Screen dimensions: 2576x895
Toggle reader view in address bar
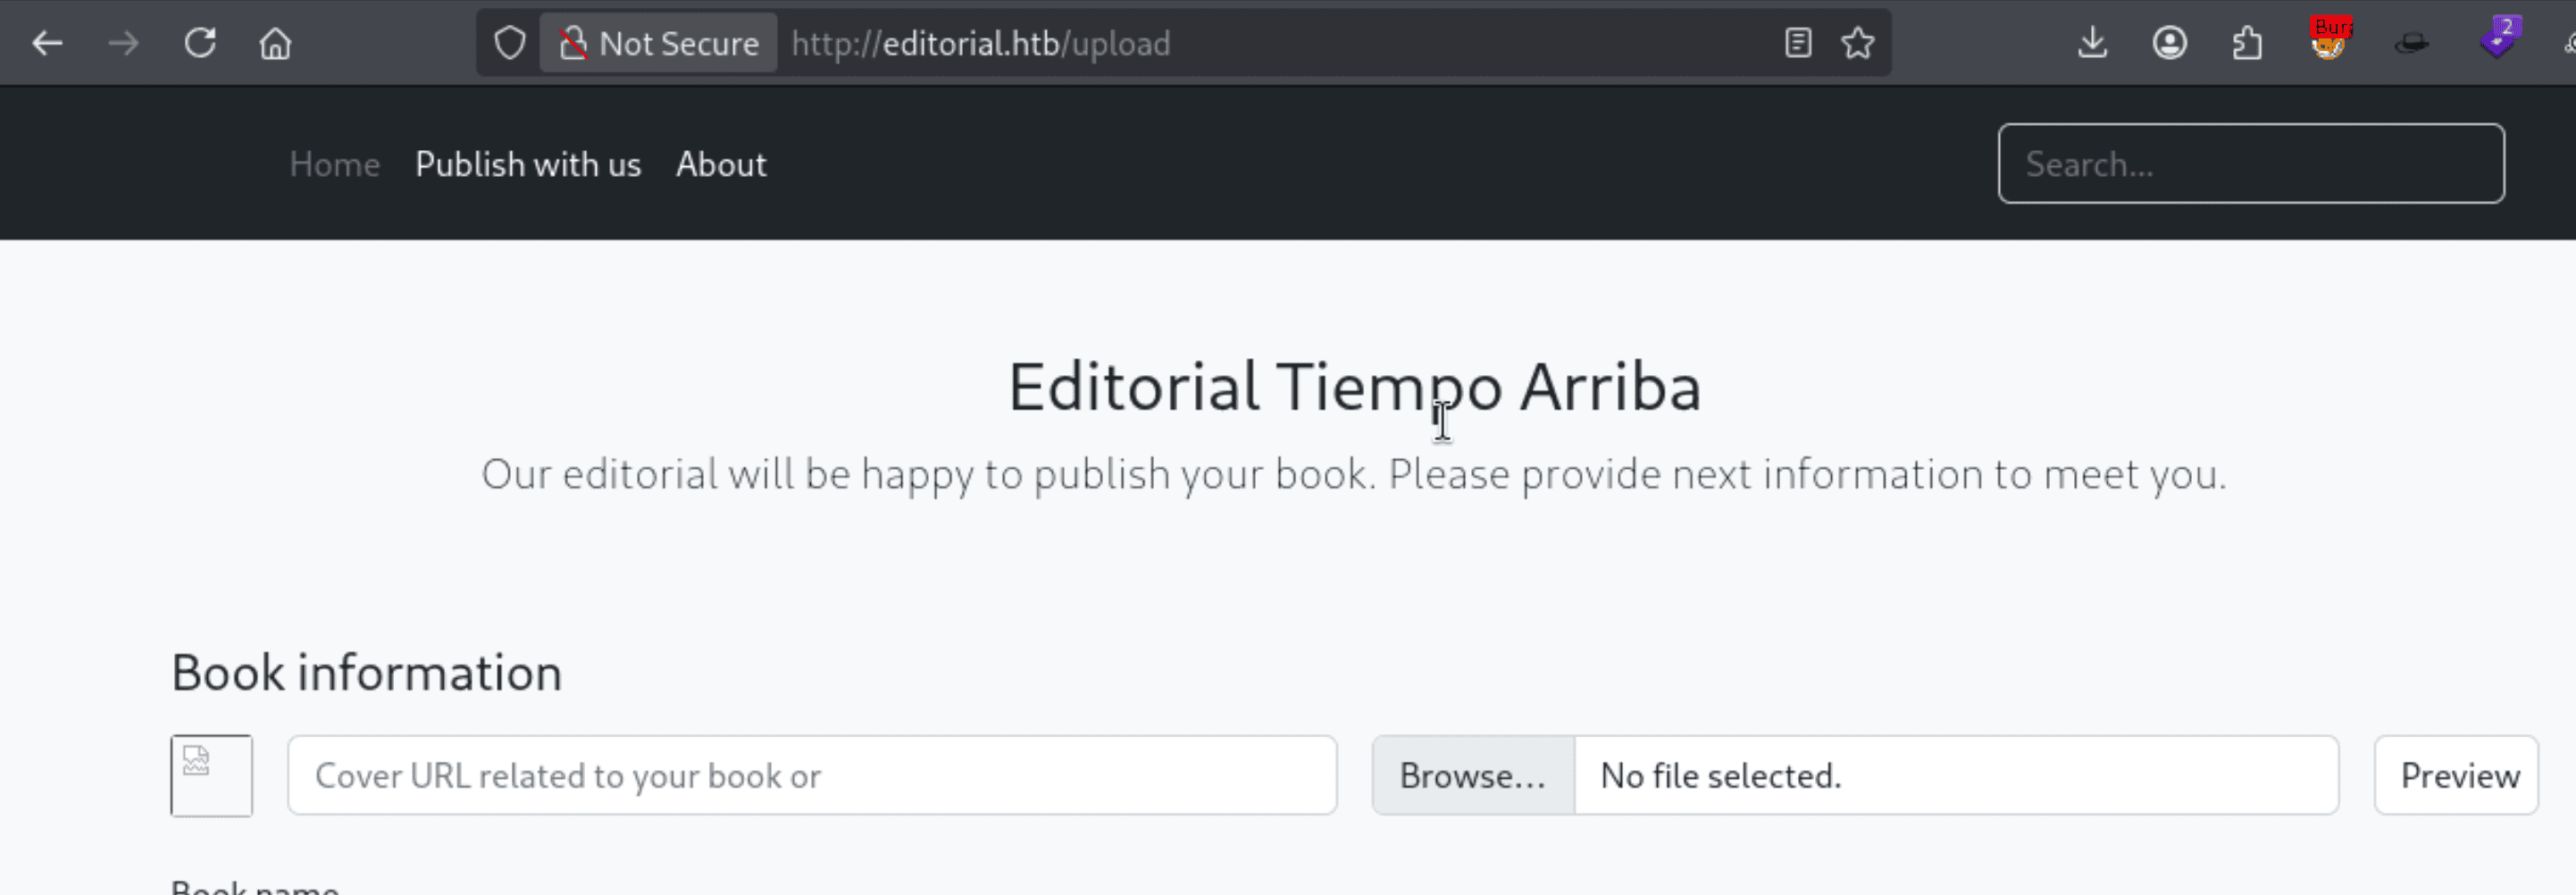coord(1798,43)
